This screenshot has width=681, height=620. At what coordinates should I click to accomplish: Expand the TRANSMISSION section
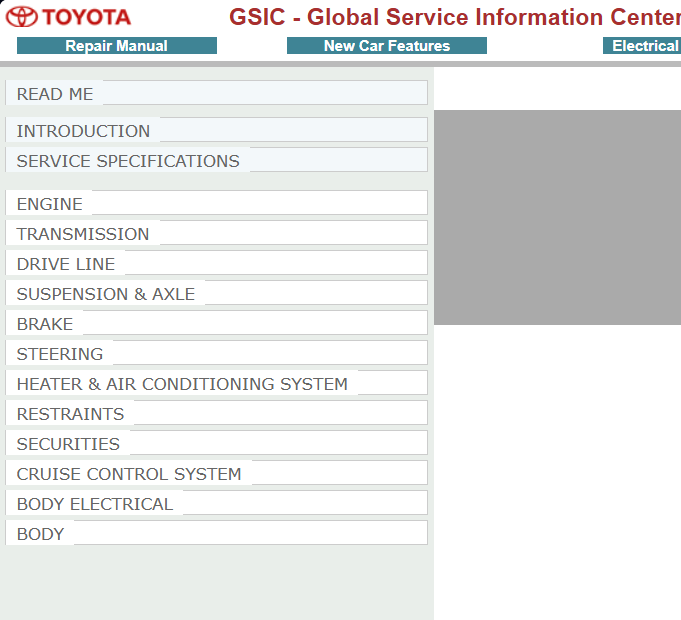pyautogui.click(x=216, y=233)
